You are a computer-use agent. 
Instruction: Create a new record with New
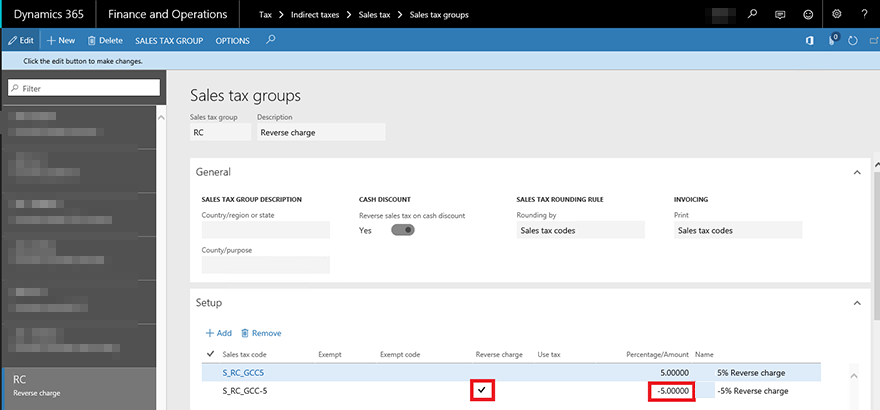tap(61, 41)
